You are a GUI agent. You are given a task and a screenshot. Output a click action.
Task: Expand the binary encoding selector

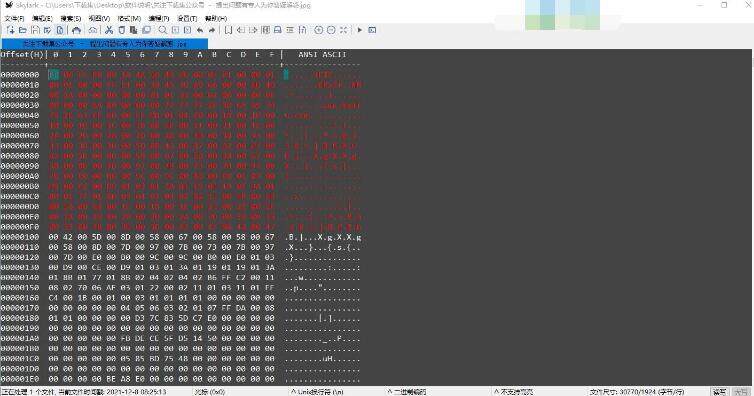(407, 392)
